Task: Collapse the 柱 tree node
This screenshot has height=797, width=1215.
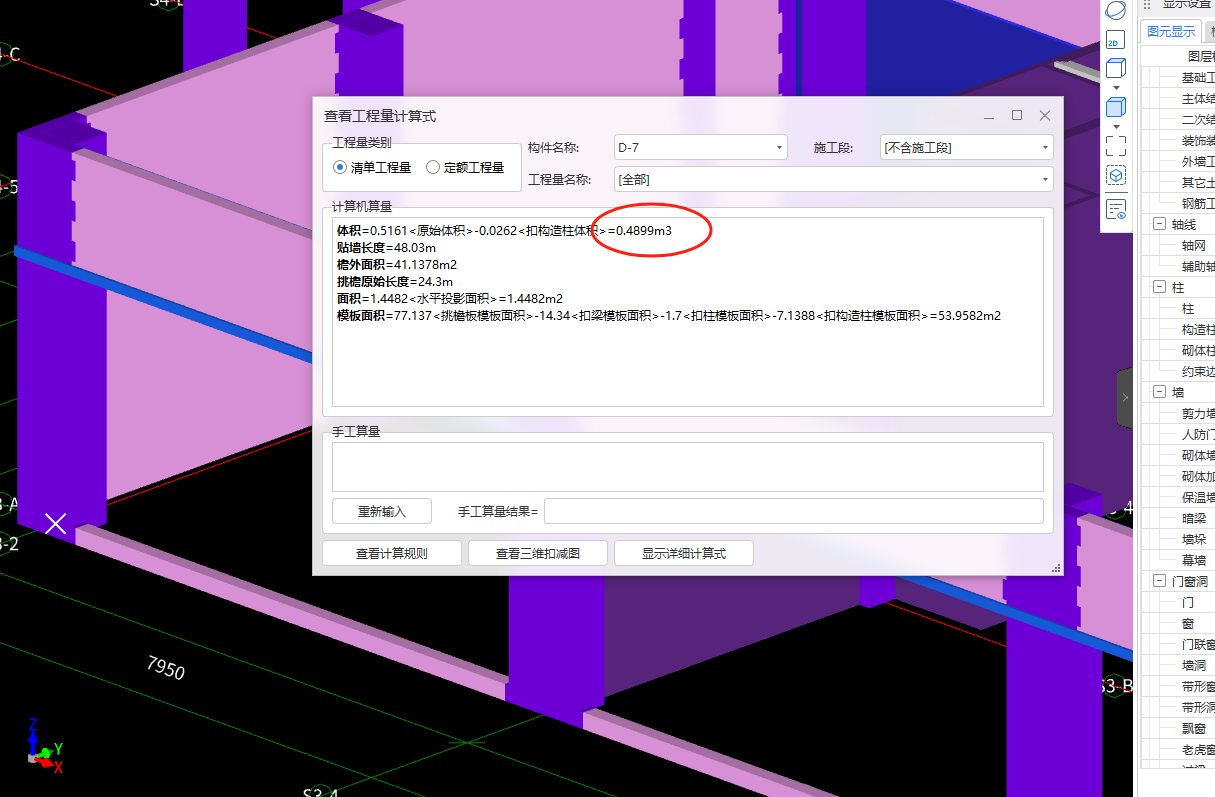Action: point(1159,288)
